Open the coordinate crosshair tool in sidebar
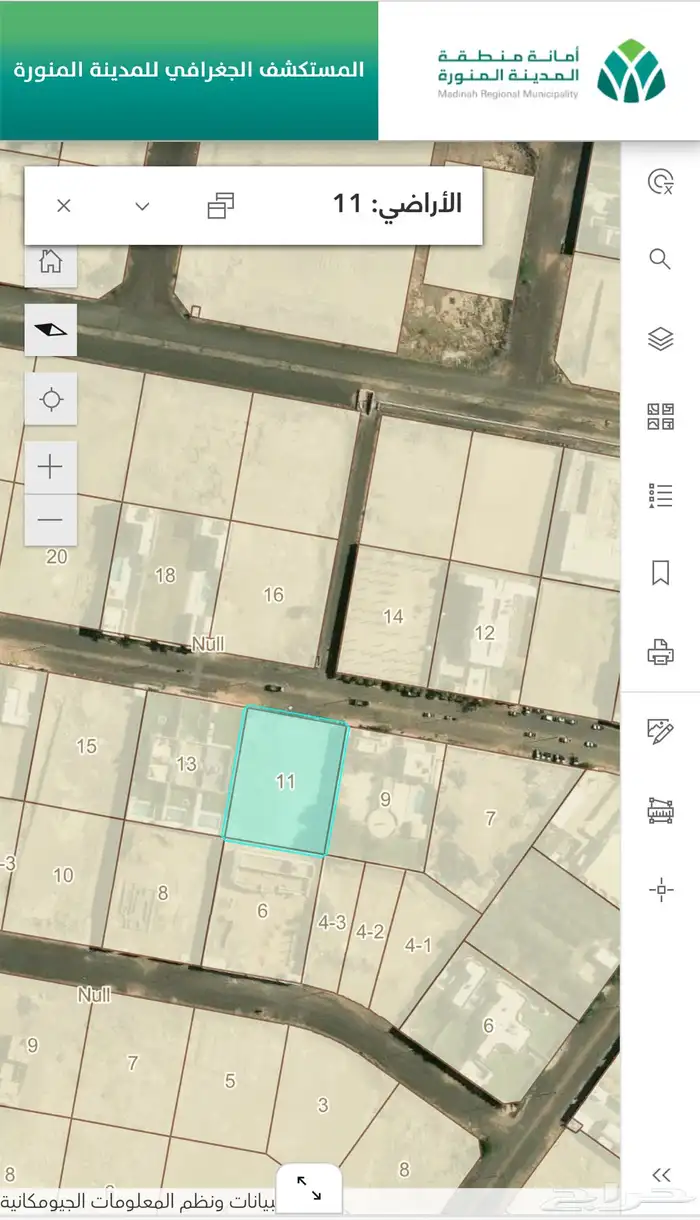The height and width of the screenshot is (1220, 700). click(660, 889)
